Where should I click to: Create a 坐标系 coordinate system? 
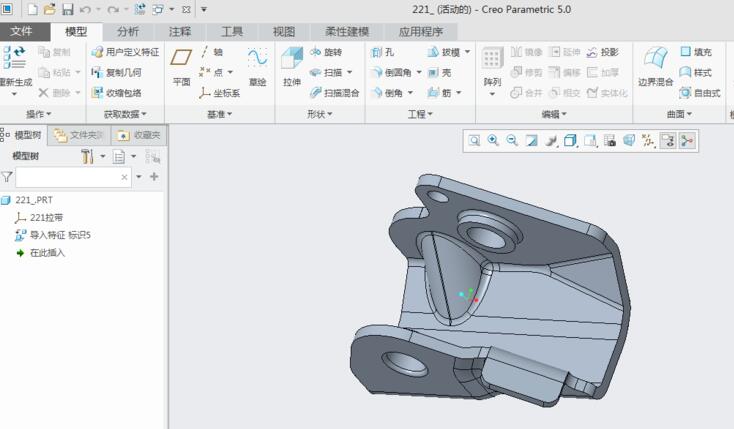point(219,93)
